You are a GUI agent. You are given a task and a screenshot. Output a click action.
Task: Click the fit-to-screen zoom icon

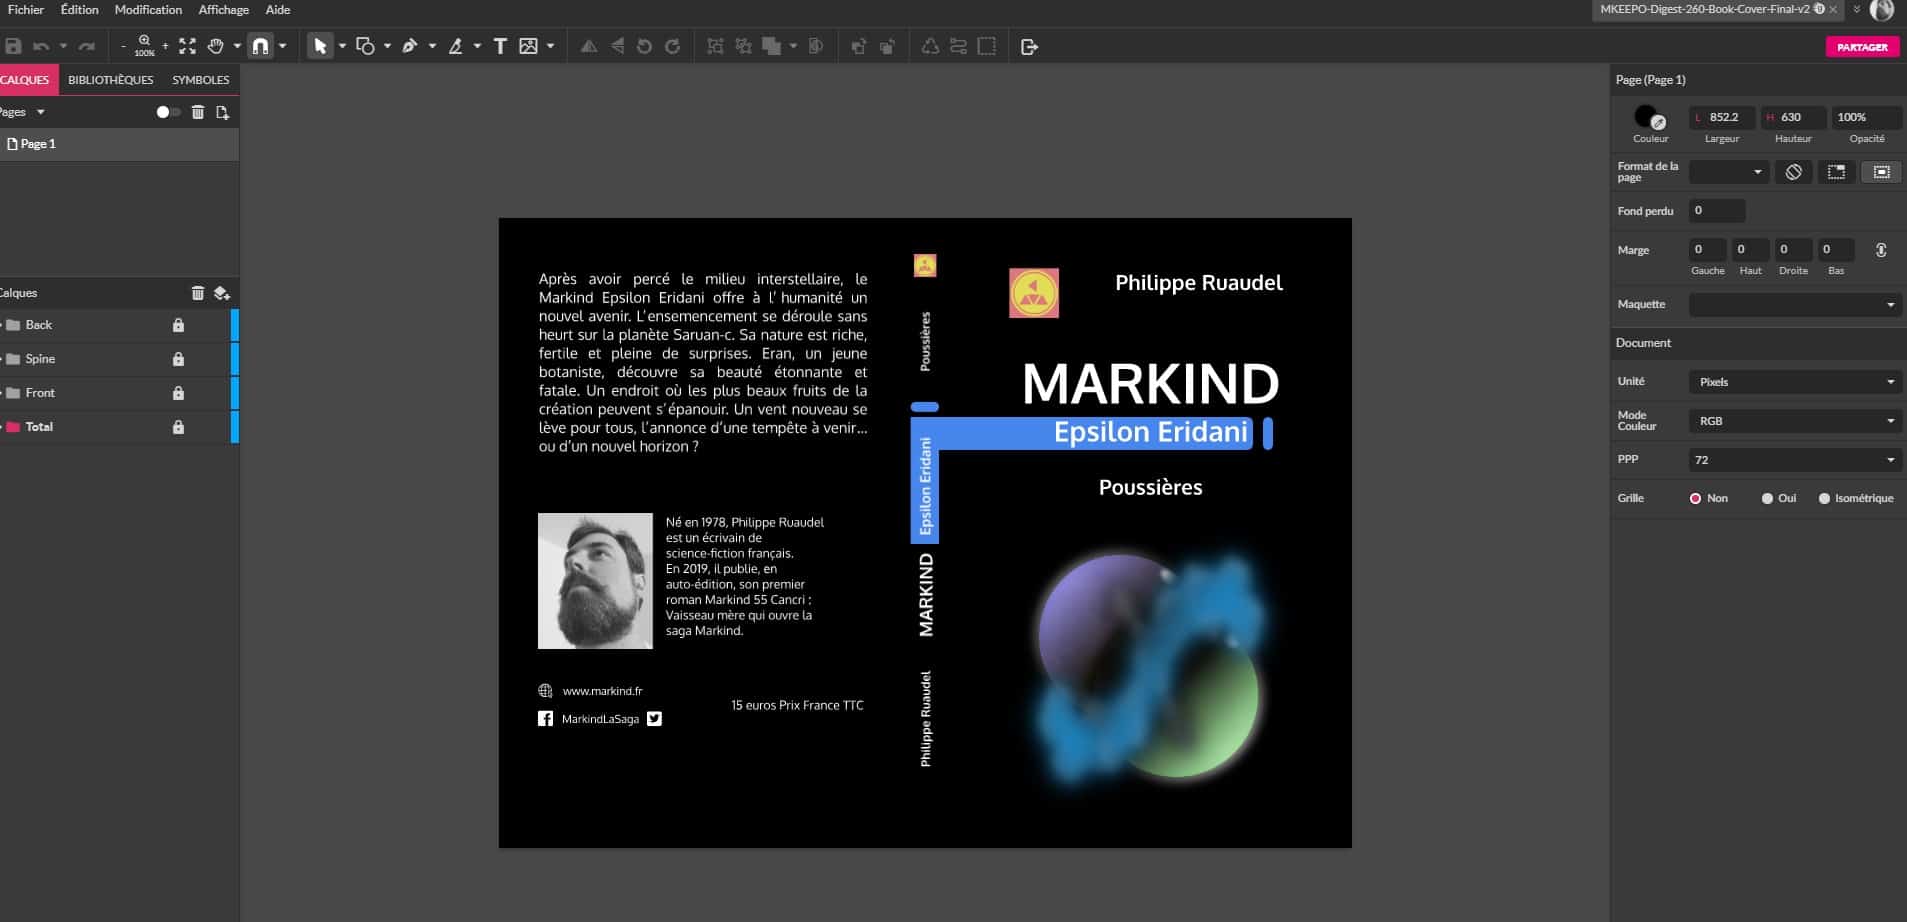pyautogui.click(x=187, y=46)
